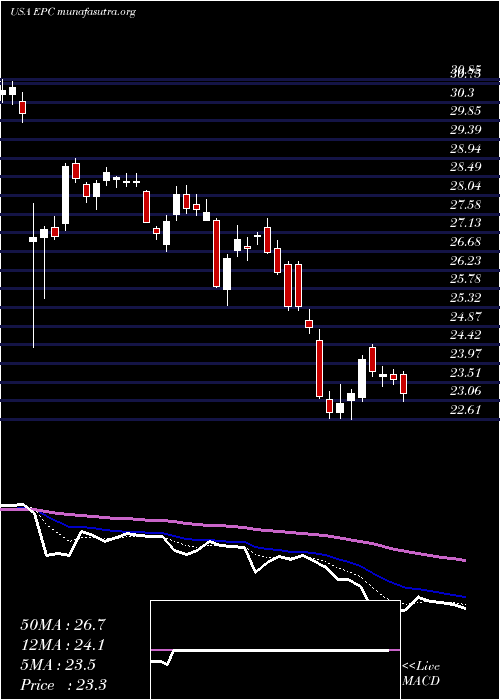Select the 26.68 price axis label
Viewport: 500px width, 700px height.
(x=466, y=242)
